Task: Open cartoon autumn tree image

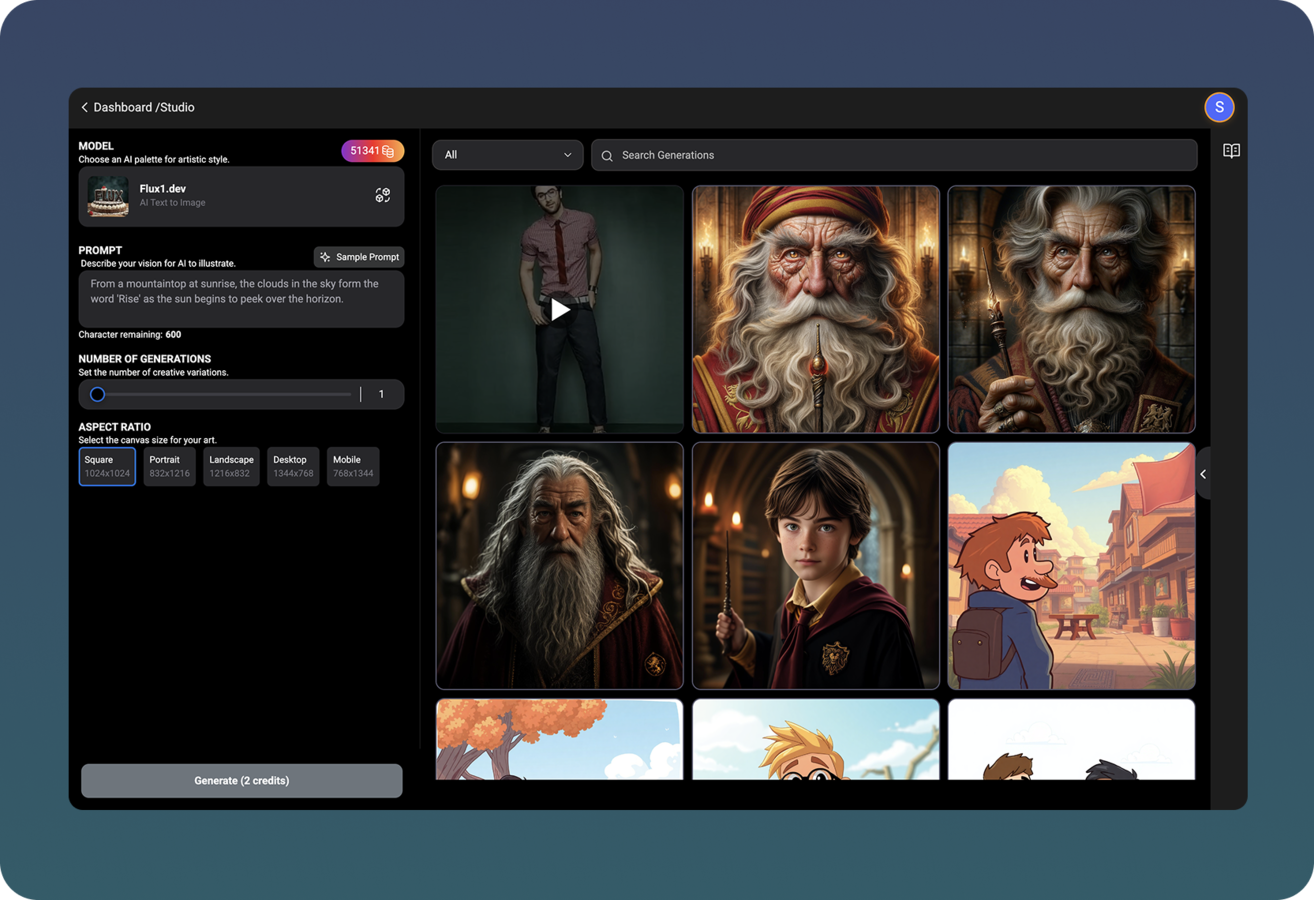Action: click(x=560, y=739)
